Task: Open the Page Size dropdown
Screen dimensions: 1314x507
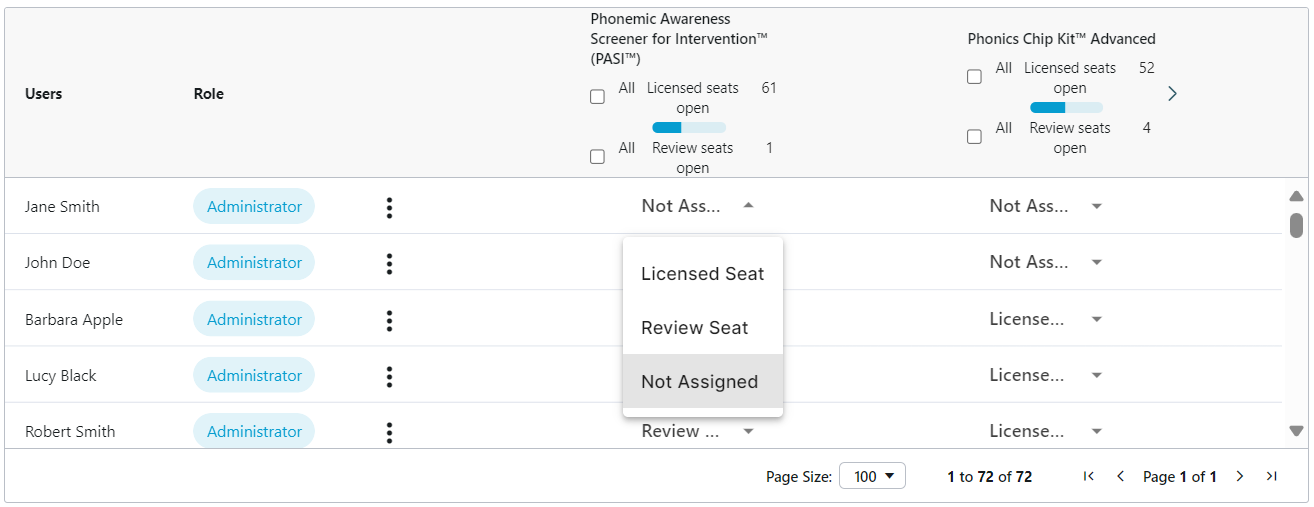Action: (x=872, y=476)
